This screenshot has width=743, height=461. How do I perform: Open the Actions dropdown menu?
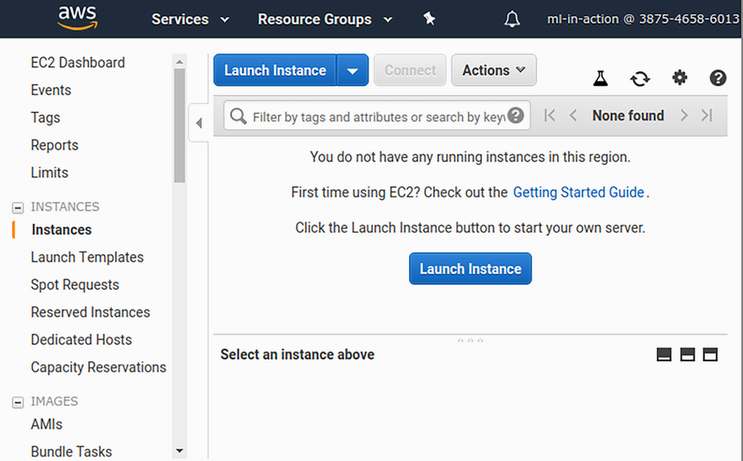(494, 70)
